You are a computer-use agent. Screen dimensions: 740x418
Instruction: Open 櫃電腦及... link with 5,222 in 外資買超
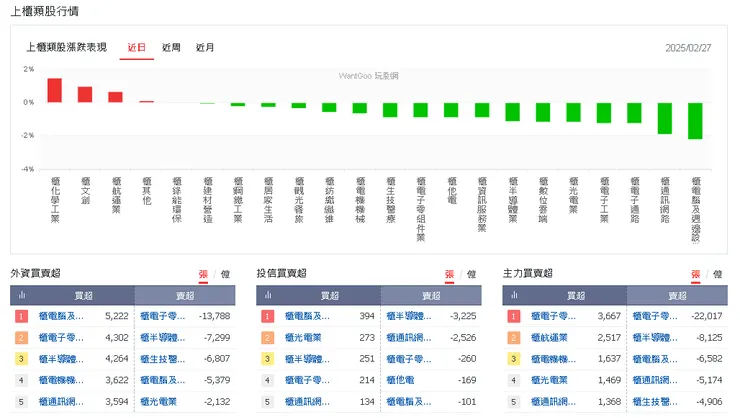click(61, 316)
